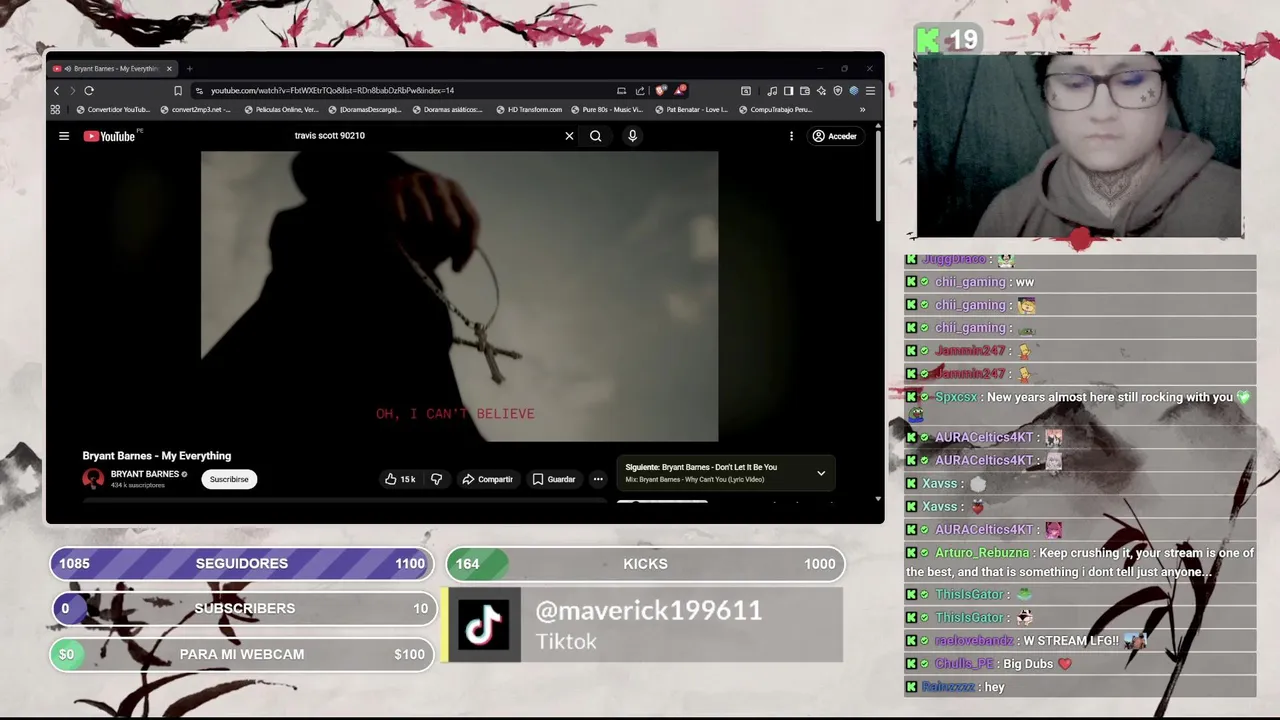Open the Peliculas Online bookmark
This screenshot has width=1280, height=720.
(281, 110)
